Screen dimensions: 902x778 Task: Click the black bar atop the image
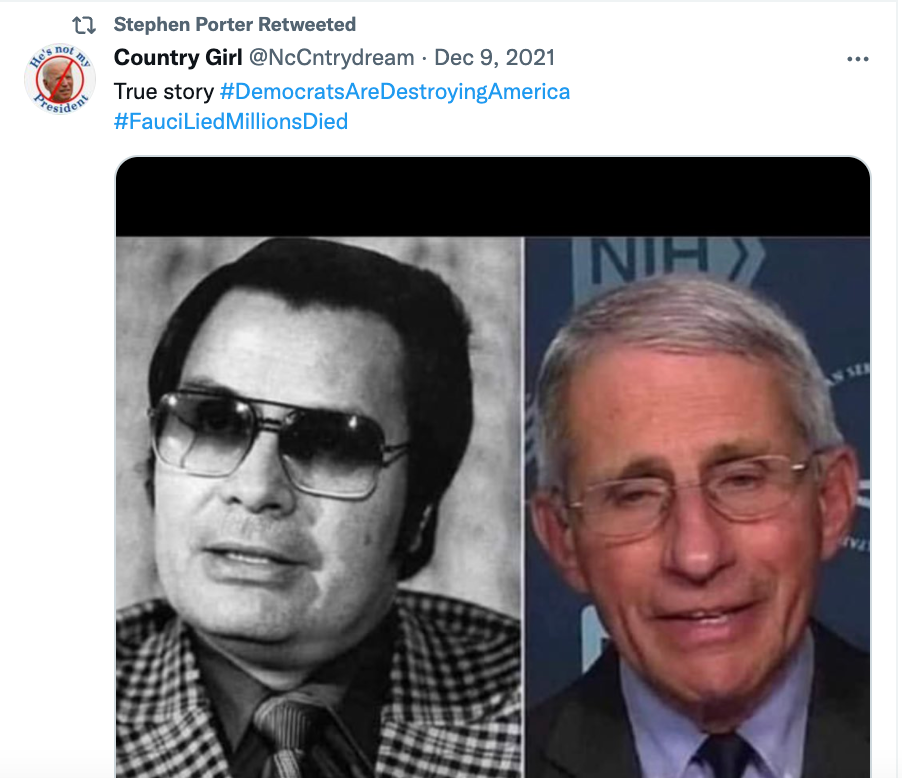click(x=493, y=197)
